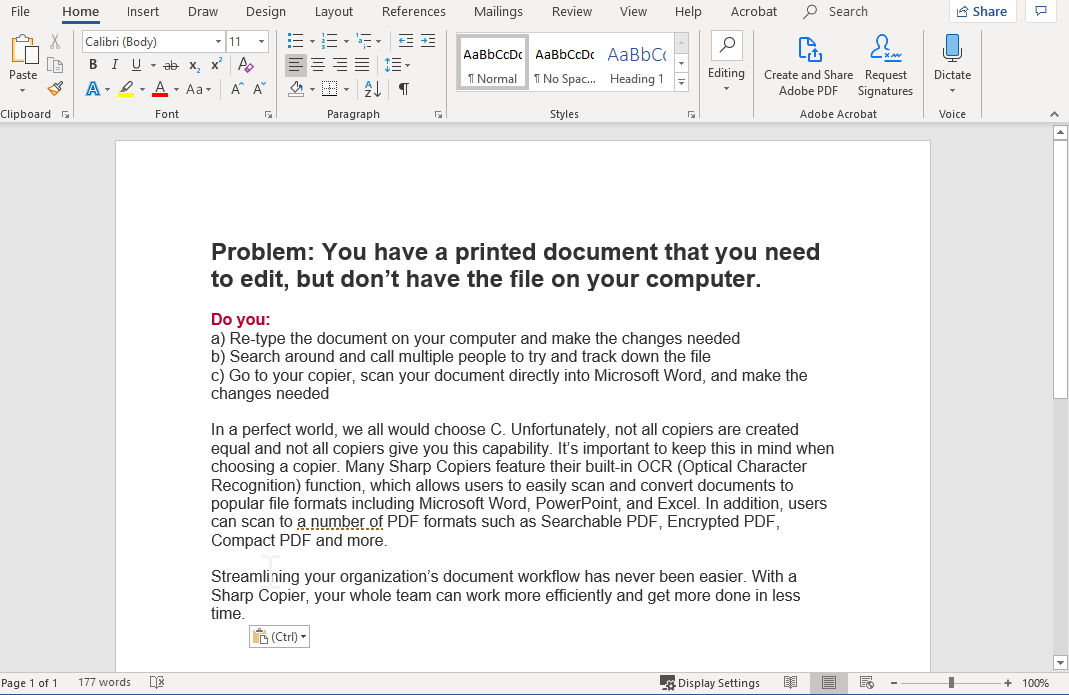Click the Share button
The image size is (1069, 695).
point(982,12)
